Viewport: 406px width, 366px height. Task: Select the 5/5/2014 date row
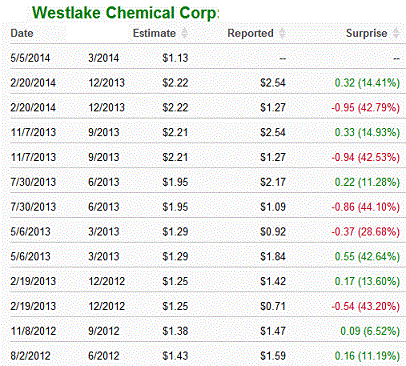click(205, 58)
